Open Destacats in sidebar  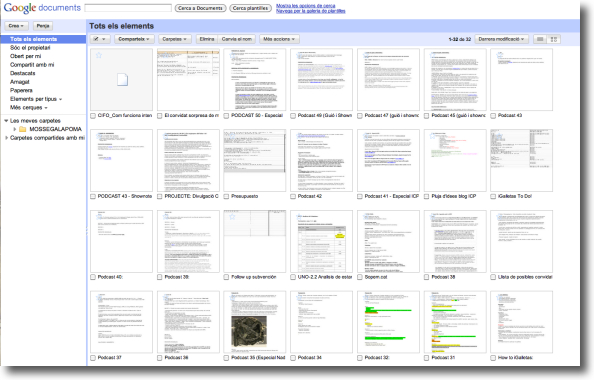(22, 73)
